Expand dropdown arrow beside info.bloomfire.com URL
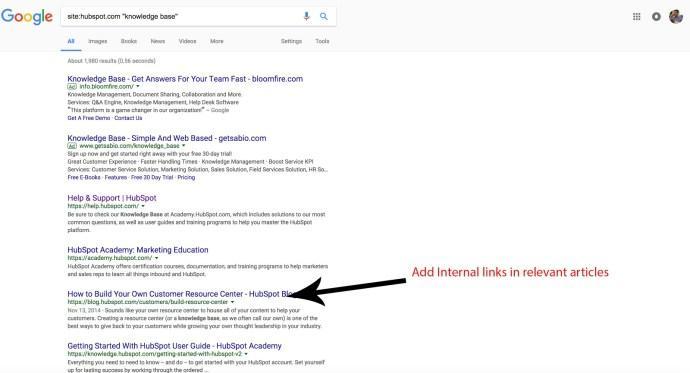Viewport: 690px width, 373px height. 138,87
